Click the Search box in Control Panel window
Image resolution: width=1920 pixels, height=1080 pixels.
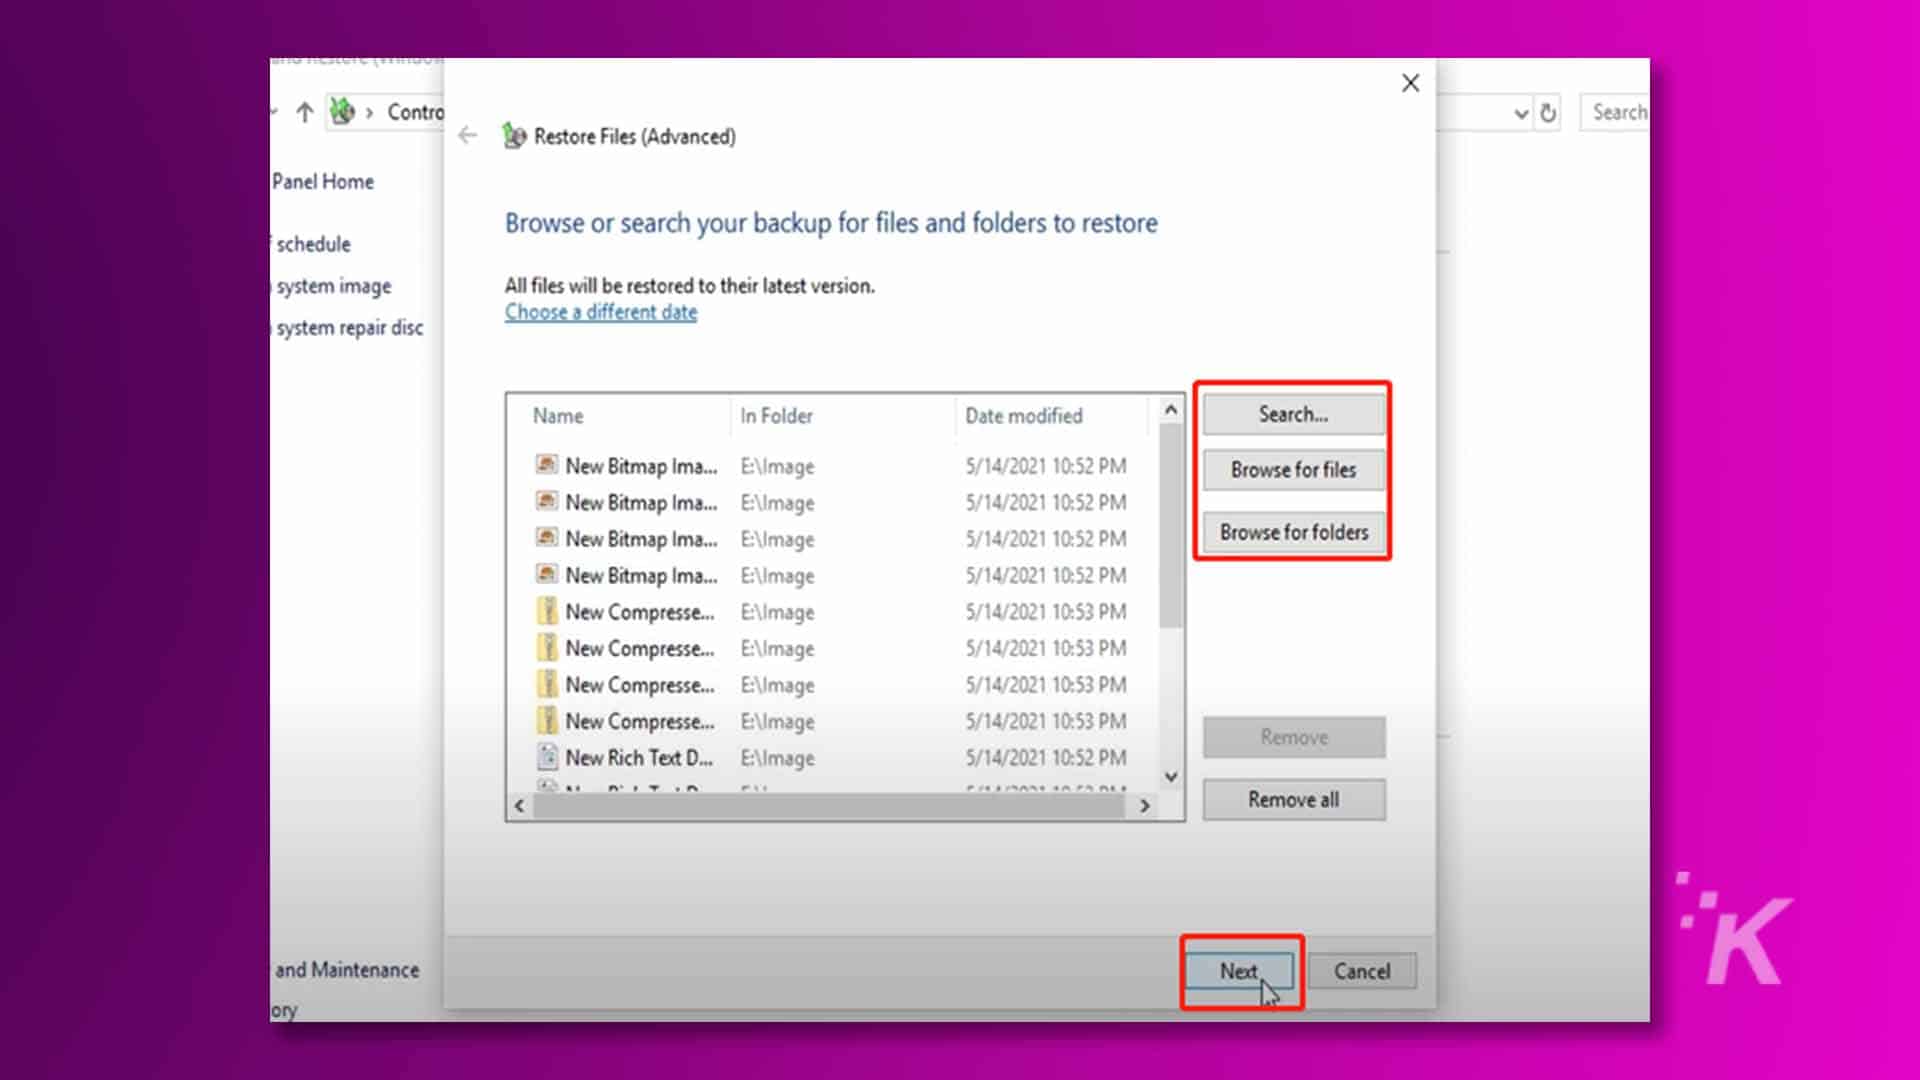coord(1614,112)
